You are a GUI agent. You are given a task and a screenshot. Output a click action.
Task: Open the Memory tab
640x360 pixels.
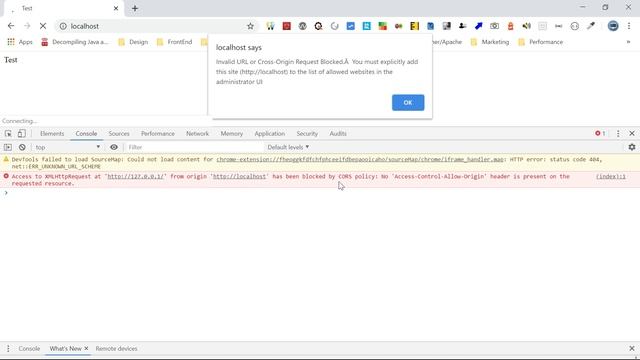click(x=231, y=133)
